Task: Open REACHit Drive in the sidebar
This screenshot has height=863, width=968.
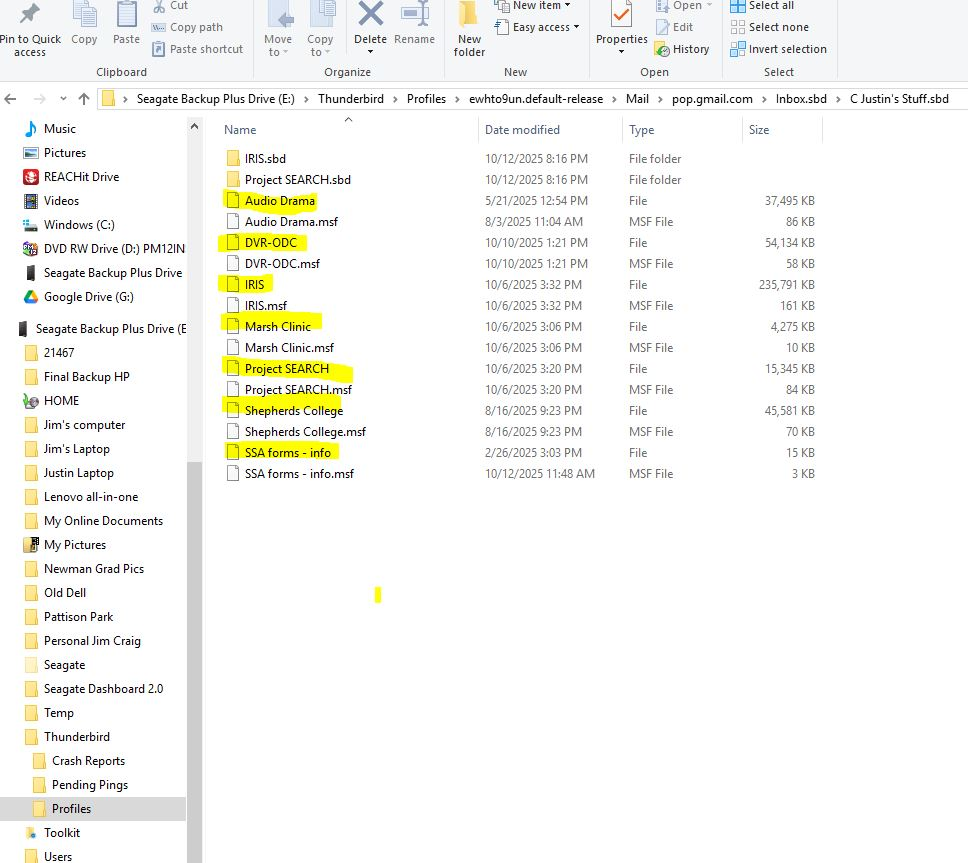Action: (81, 177)
